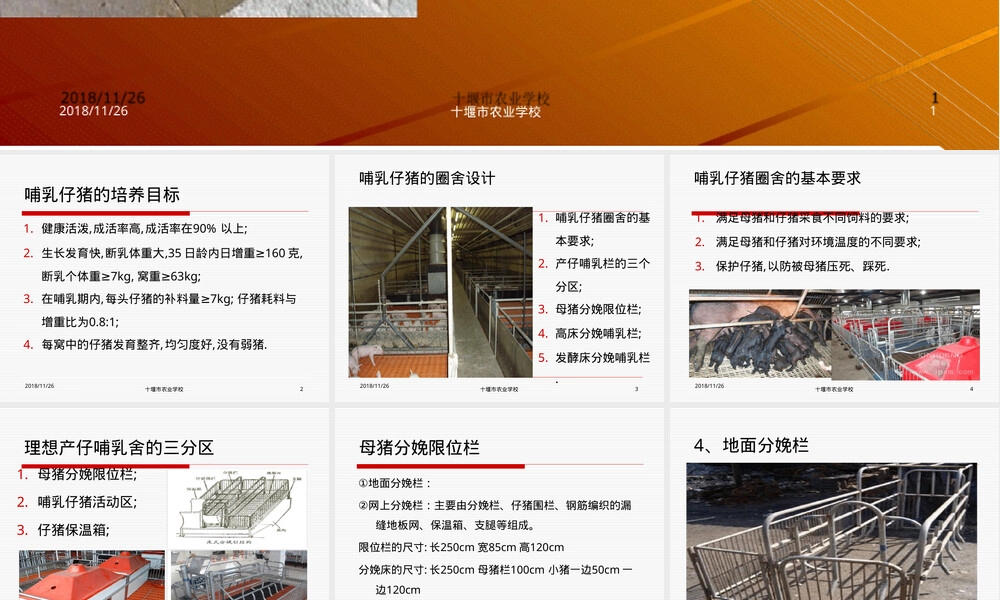Click the list item 母猪分娩限位栏; on slide 3

click(598, 309)
